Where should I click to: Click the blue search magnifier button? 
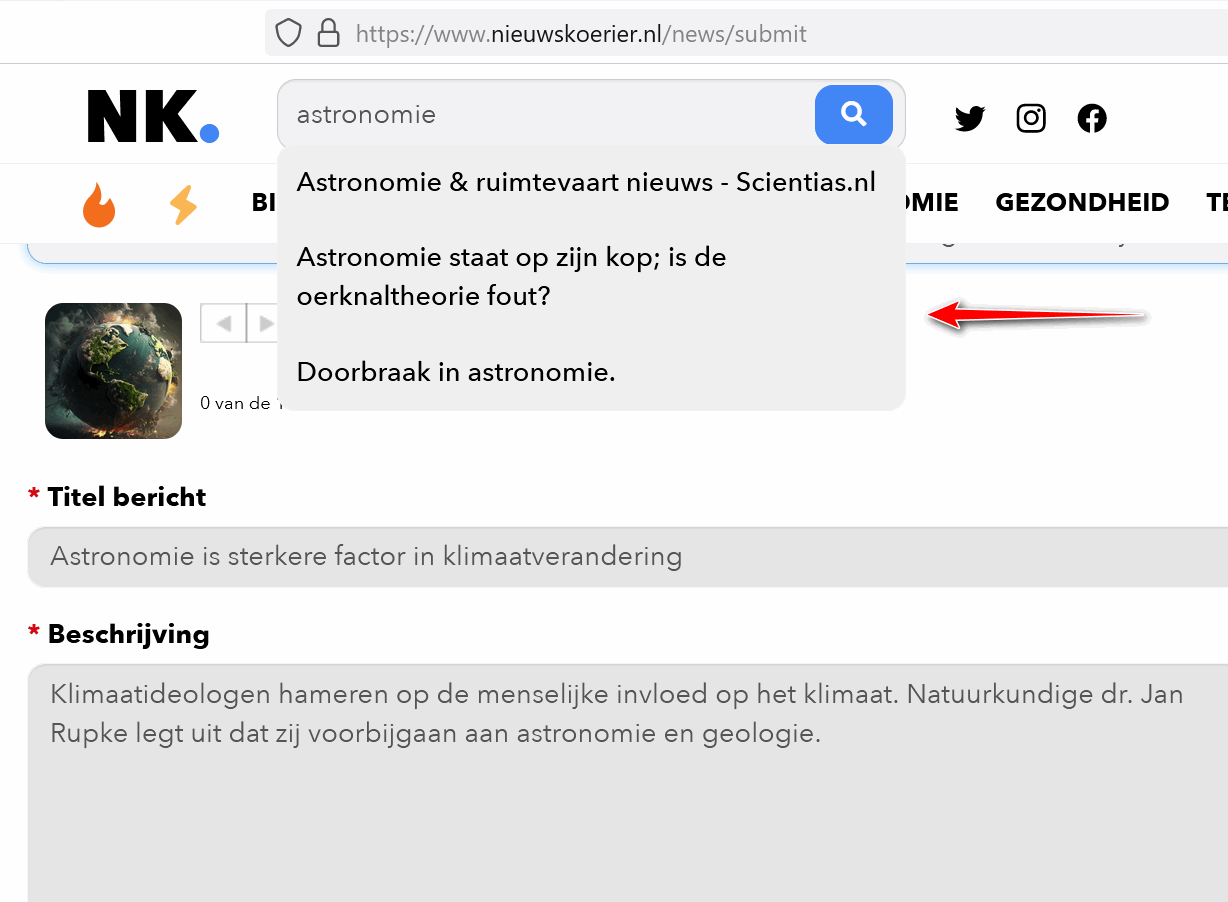[x=853, y=115]
